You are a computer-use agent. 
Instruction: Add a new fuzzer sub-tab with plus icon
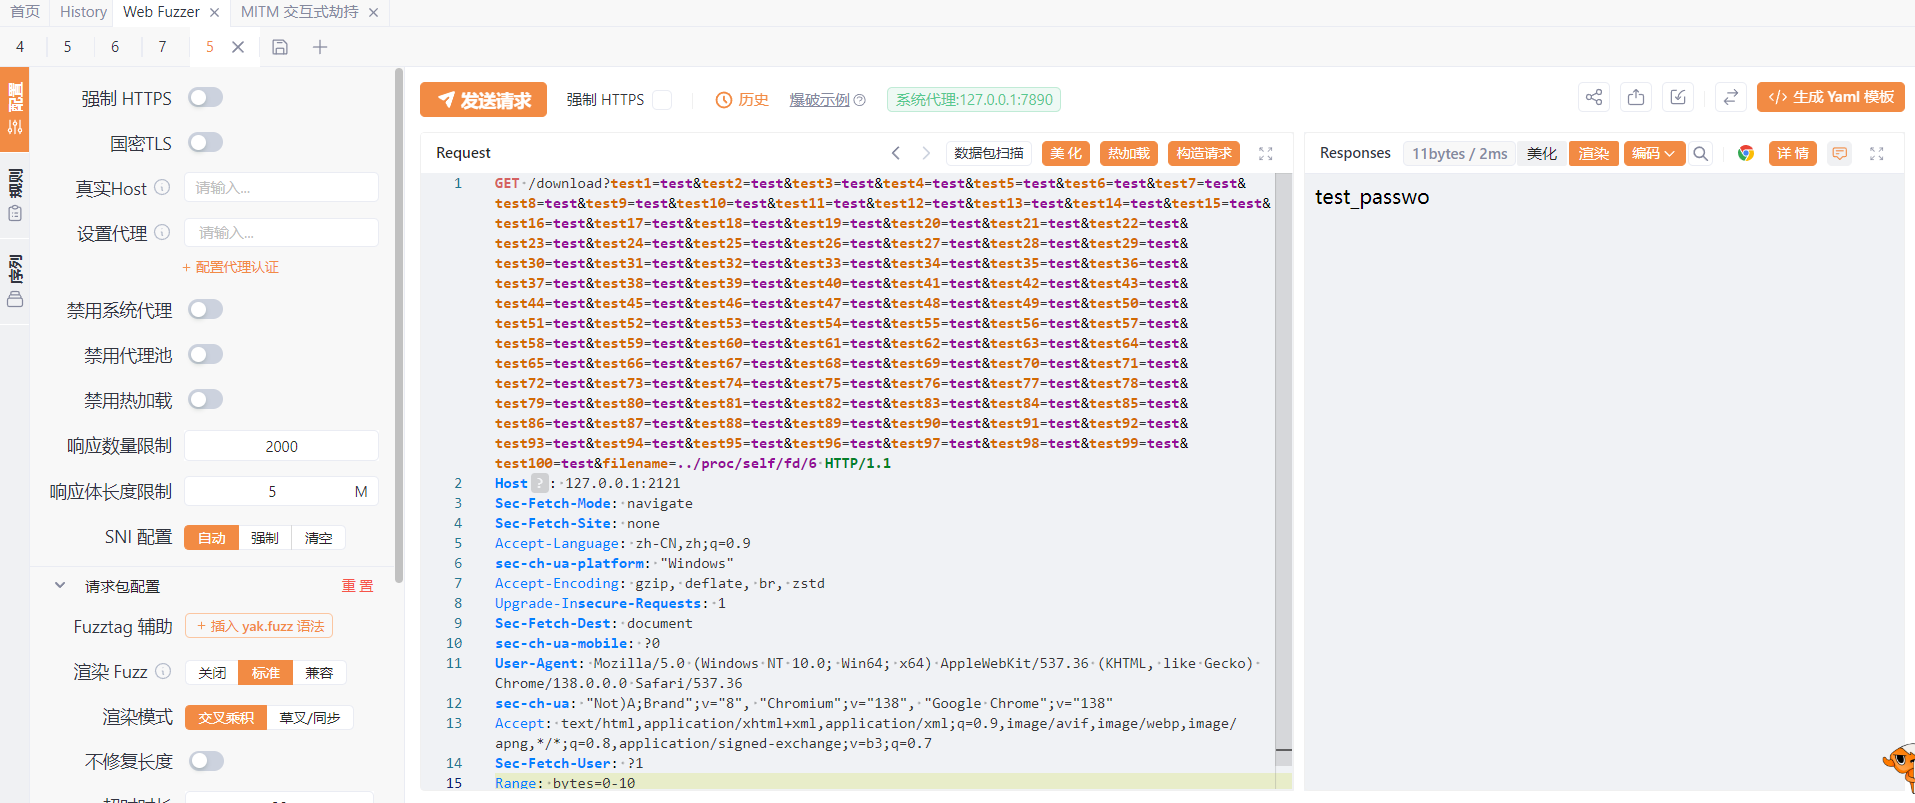click(x=320, y=47)
